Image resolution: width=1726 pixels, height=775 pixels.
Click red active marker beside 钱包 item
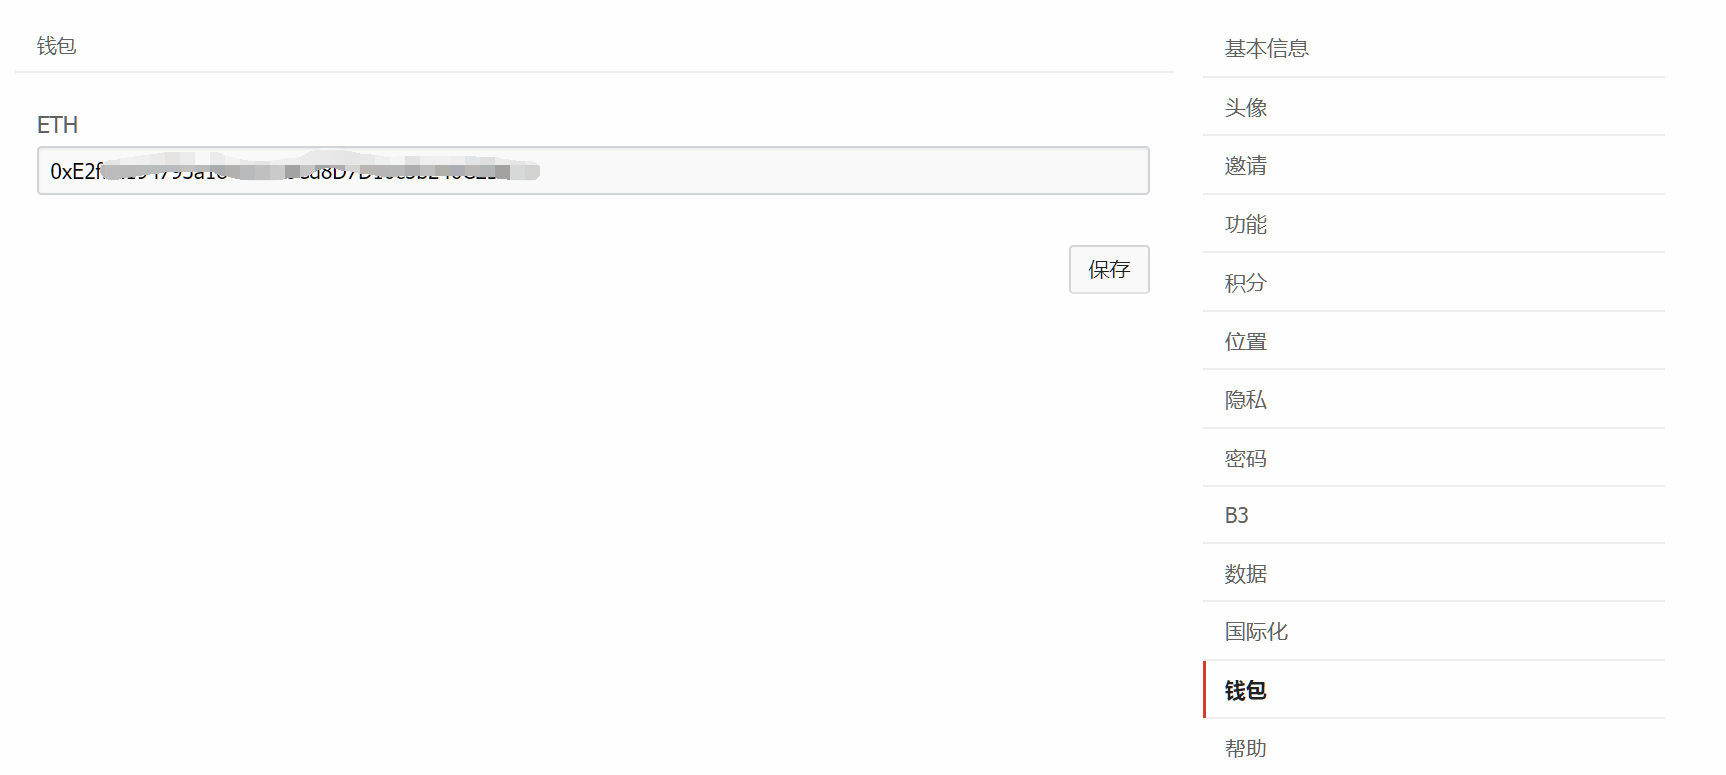coord(1205,690)
